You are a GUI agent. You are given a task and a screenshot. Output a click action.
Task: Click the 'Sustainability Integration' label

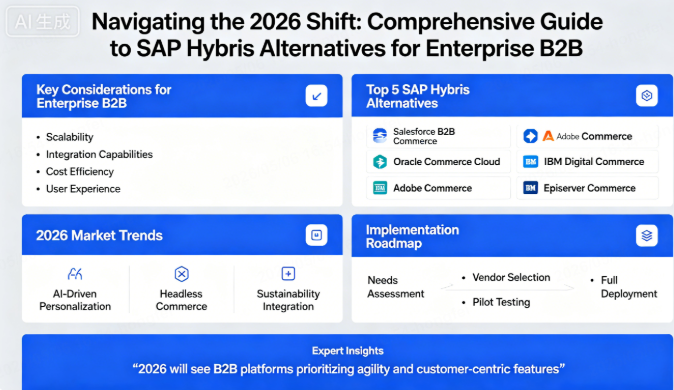click(x=288, y=300)
